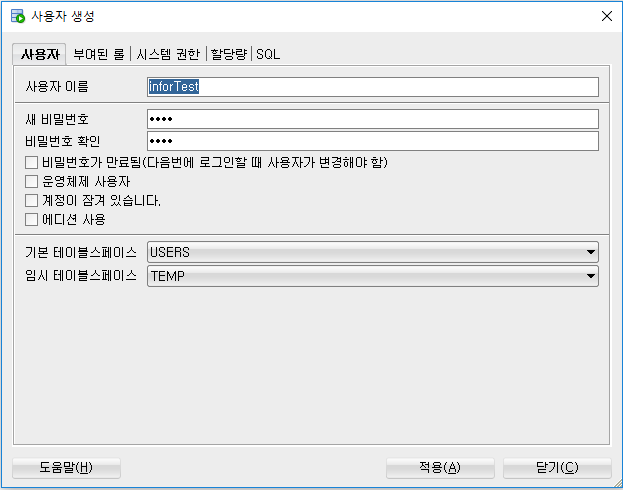Check the 운영체제 사용자 option

31,181
